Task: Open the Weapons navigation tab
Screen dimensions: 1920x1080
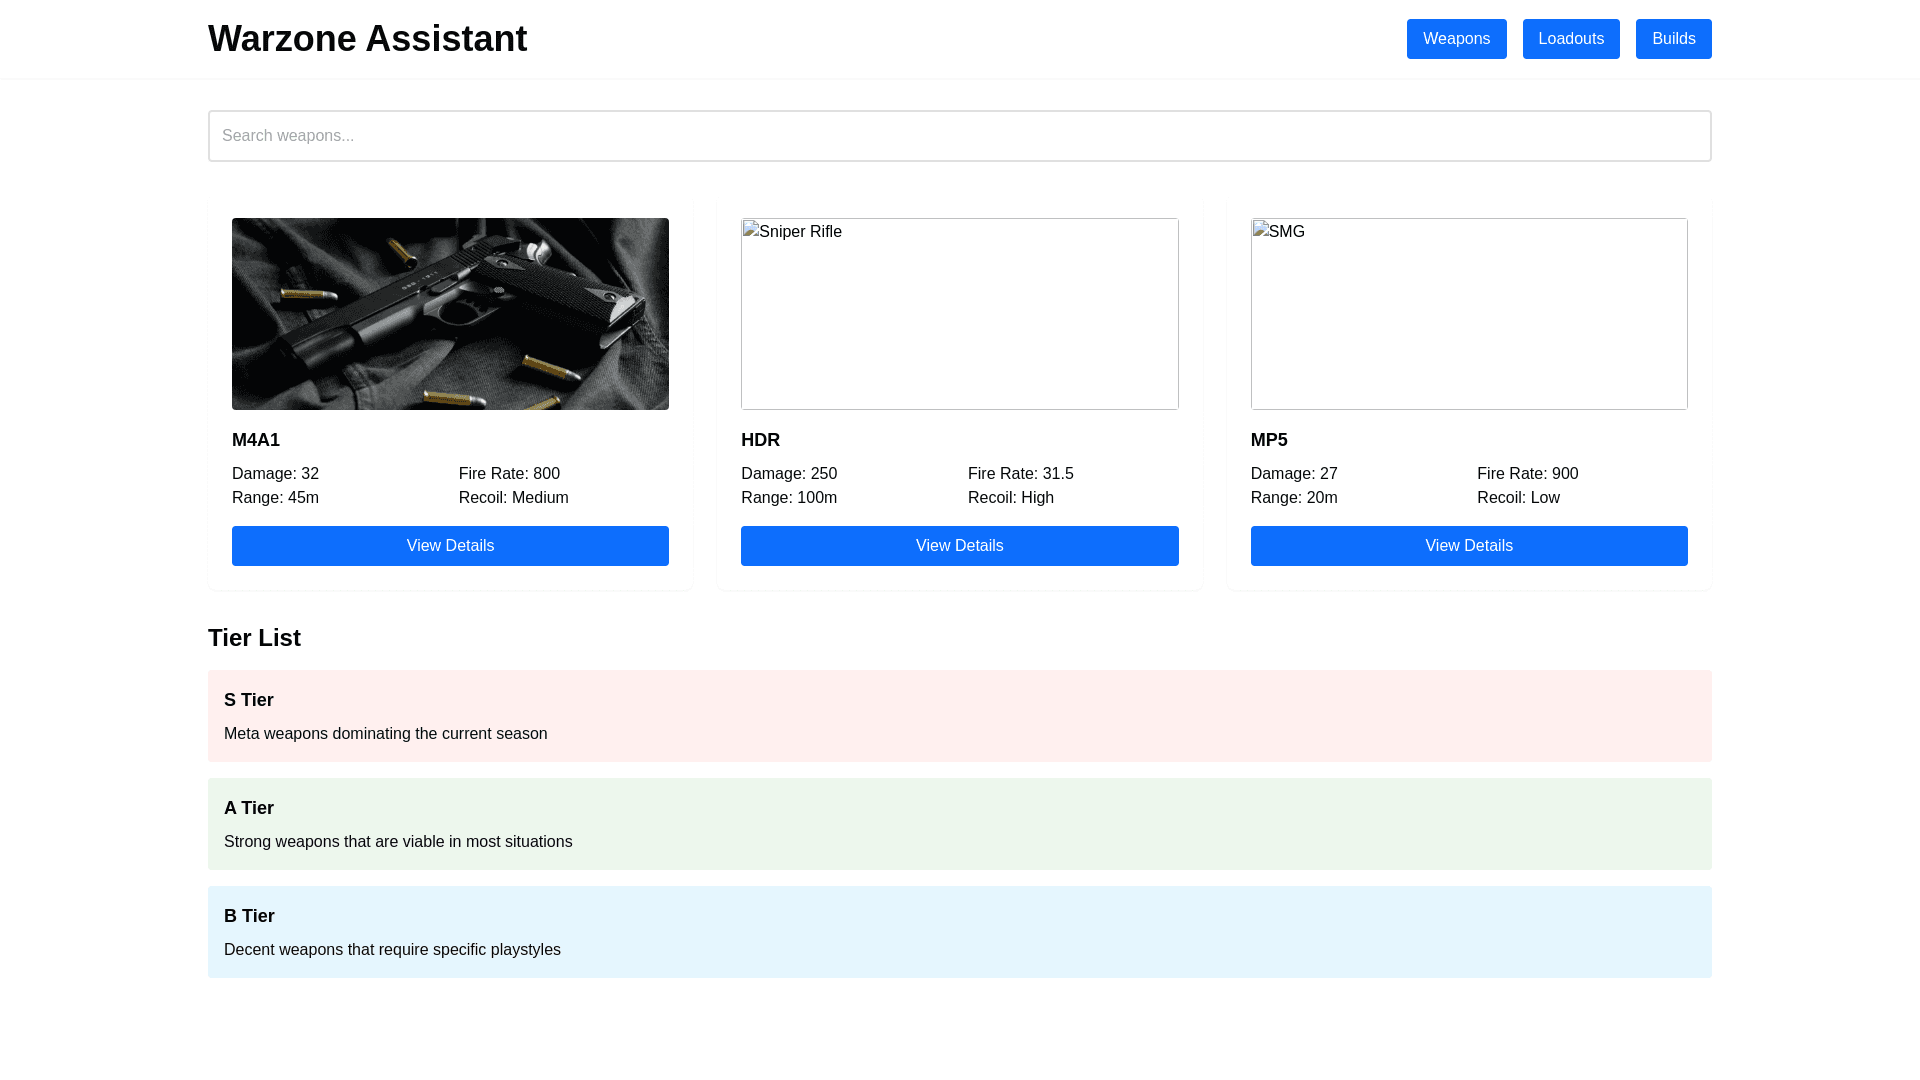Action: click(x=1456, y=39)
